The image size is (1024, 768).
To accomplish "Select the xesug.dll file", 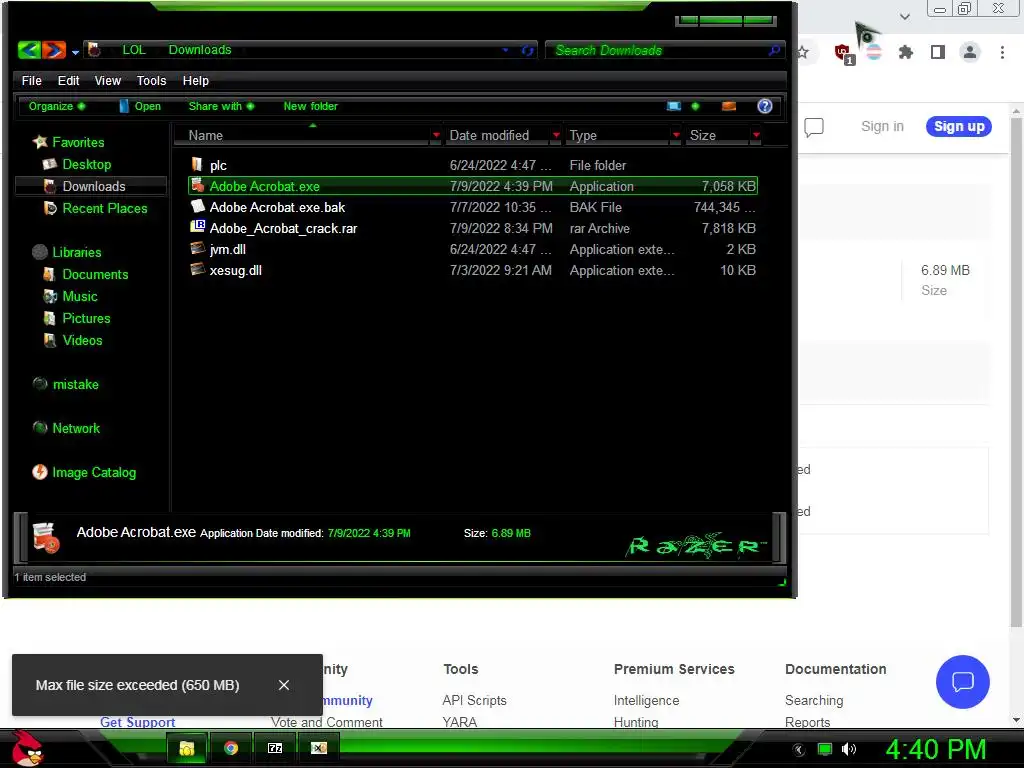I will pyautogui.click(x=473, y=270).
